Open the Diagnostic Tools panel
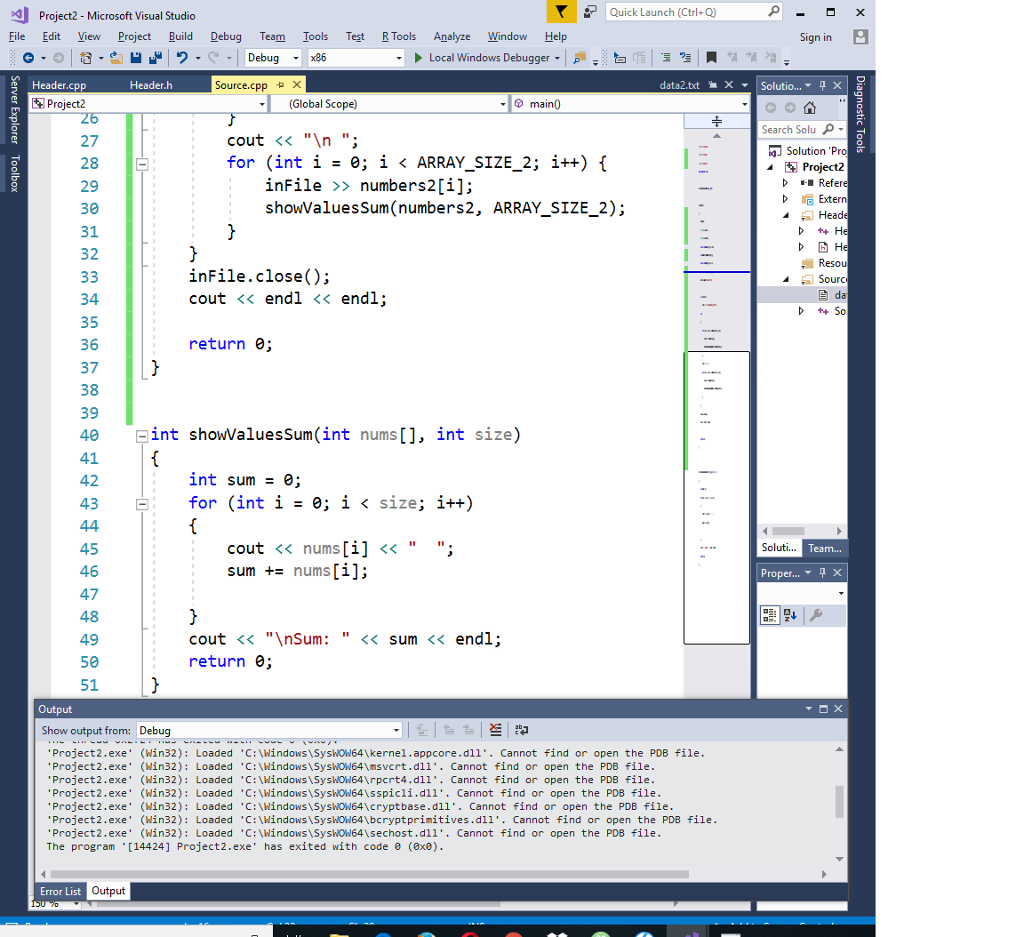 tap(858, 110)
